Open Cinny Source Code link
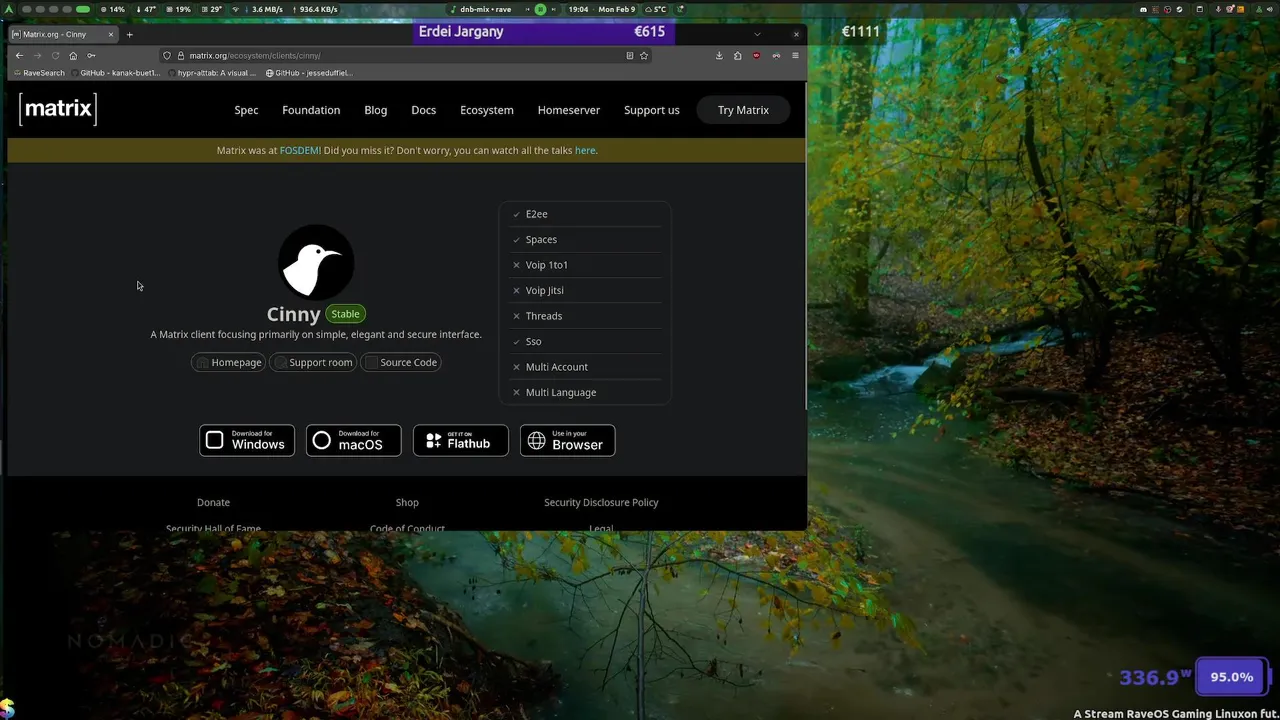This screenshot has height=720, width=1280. coord(401,362)
